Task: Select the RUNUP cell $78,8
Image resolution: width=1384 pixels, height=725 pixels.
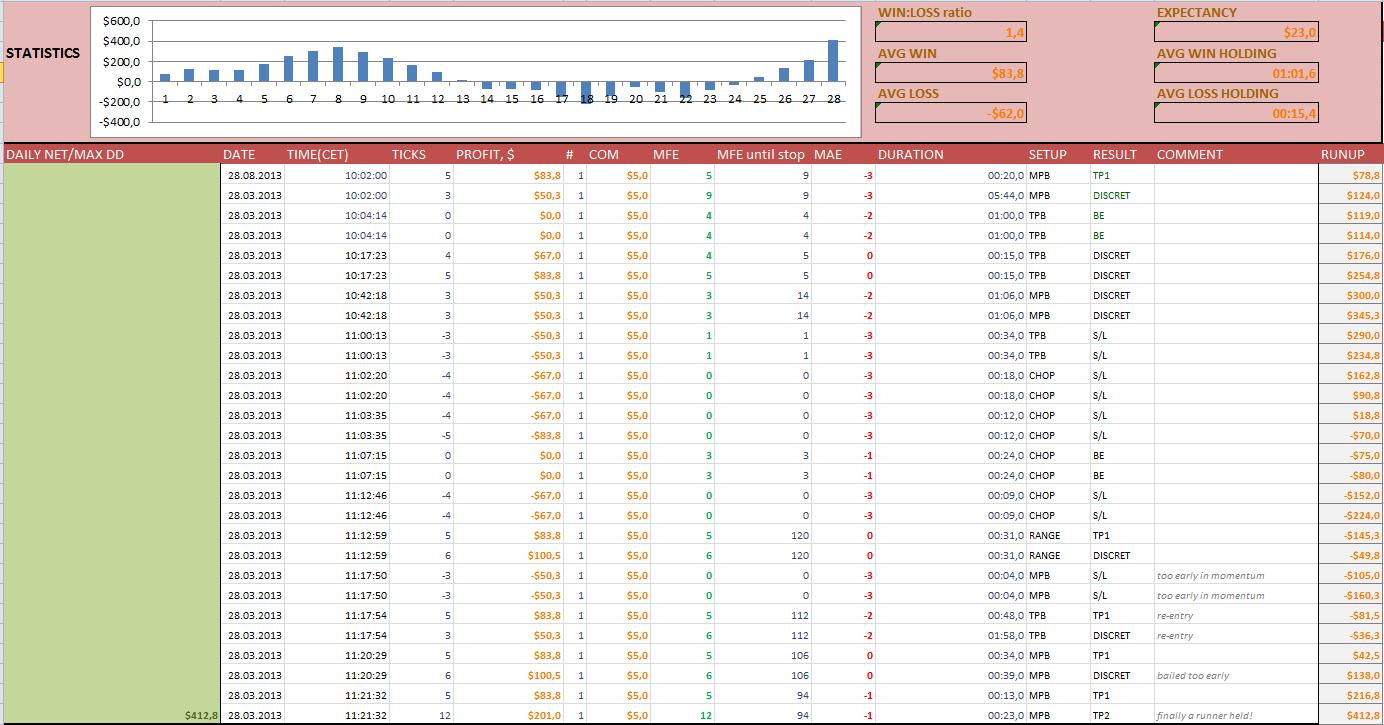Action: (x=1350, y=175)
